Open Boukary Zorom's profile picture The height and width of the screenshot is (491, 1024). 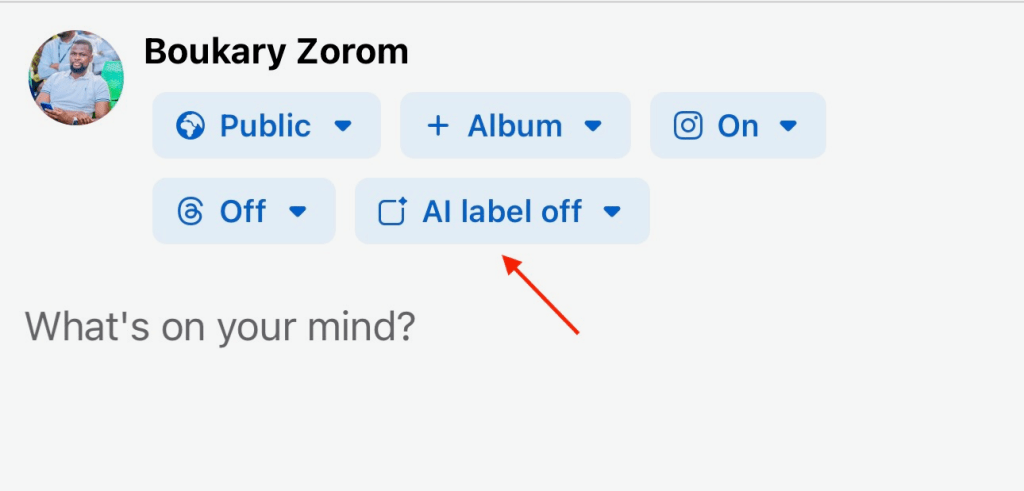[x=76, y=78]
